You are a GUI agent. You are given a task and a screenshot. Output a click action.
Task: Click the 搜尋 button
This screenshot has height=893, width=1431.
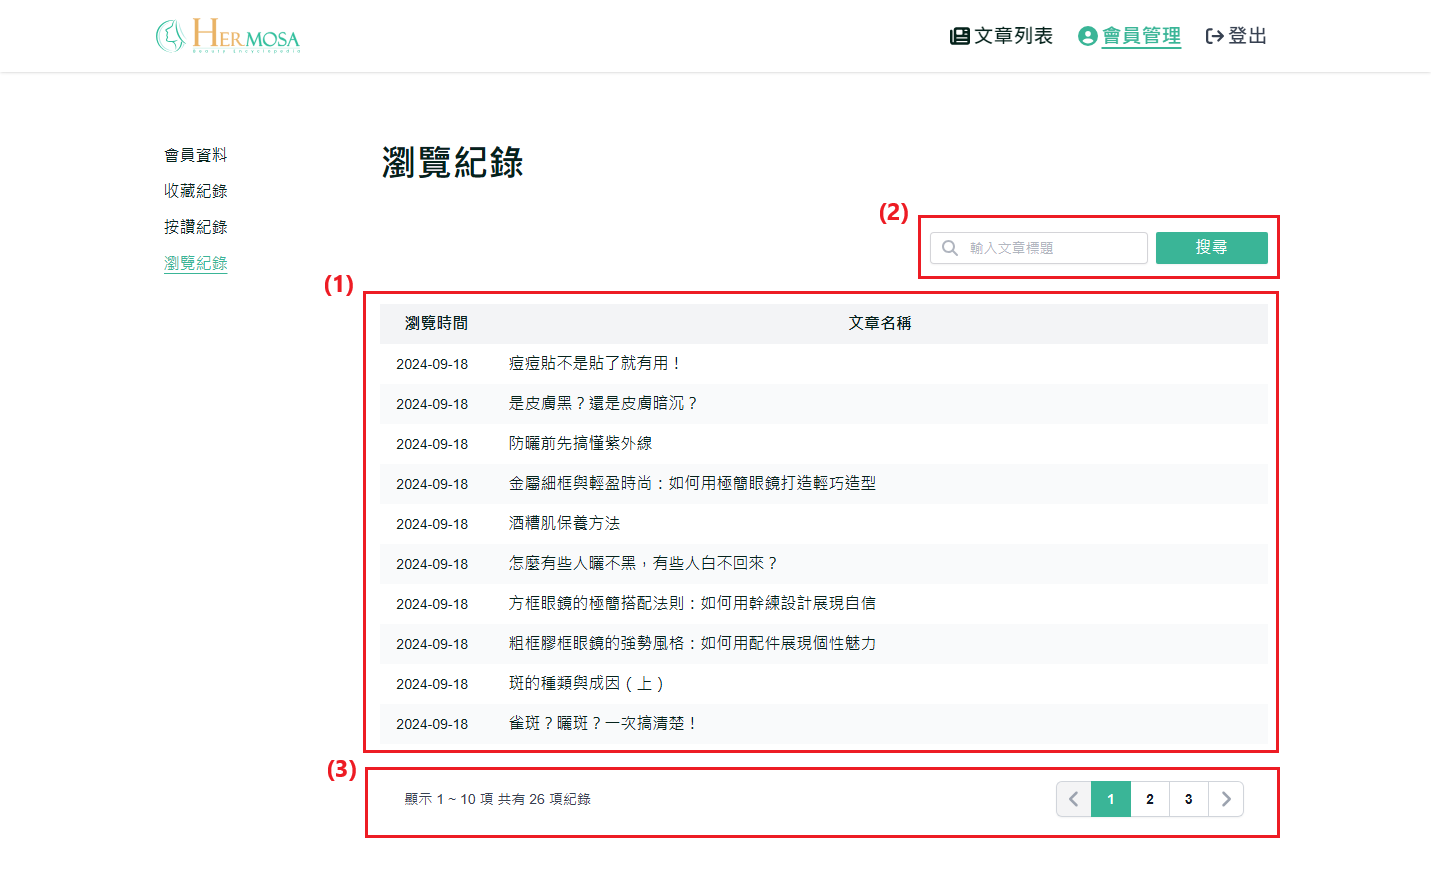click(x=1211, y=248)
